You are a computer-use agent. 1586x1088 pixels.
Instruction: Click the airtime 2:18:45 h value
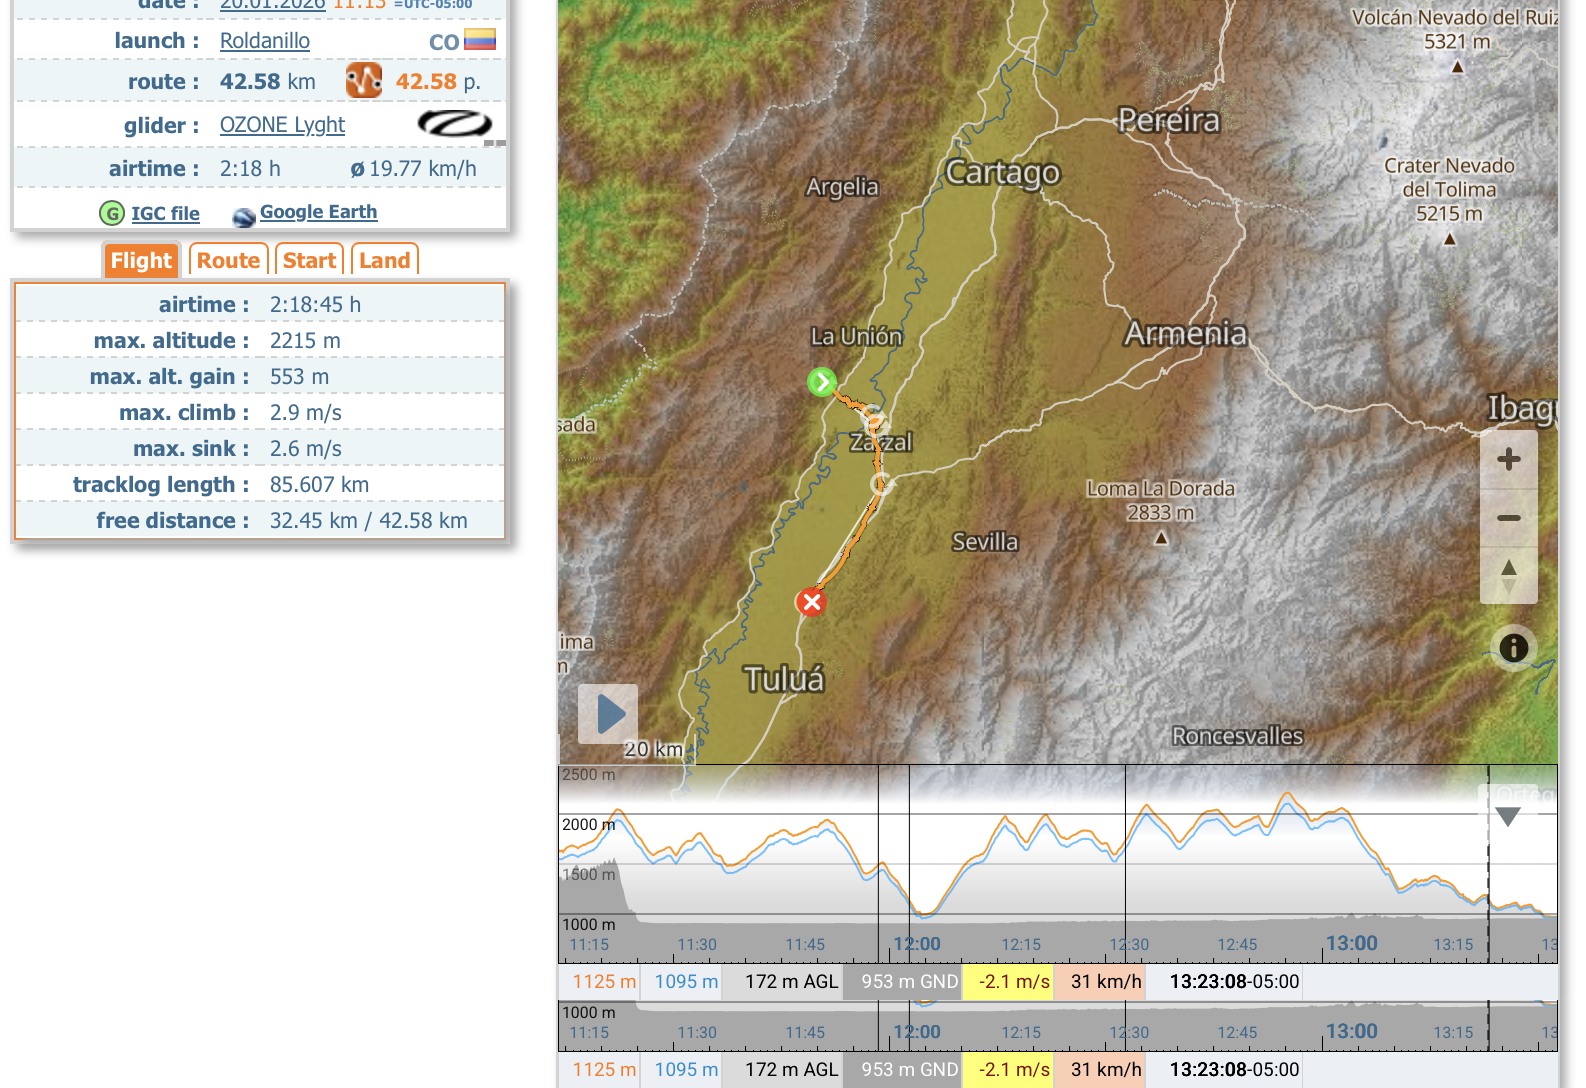coord(315,305)
